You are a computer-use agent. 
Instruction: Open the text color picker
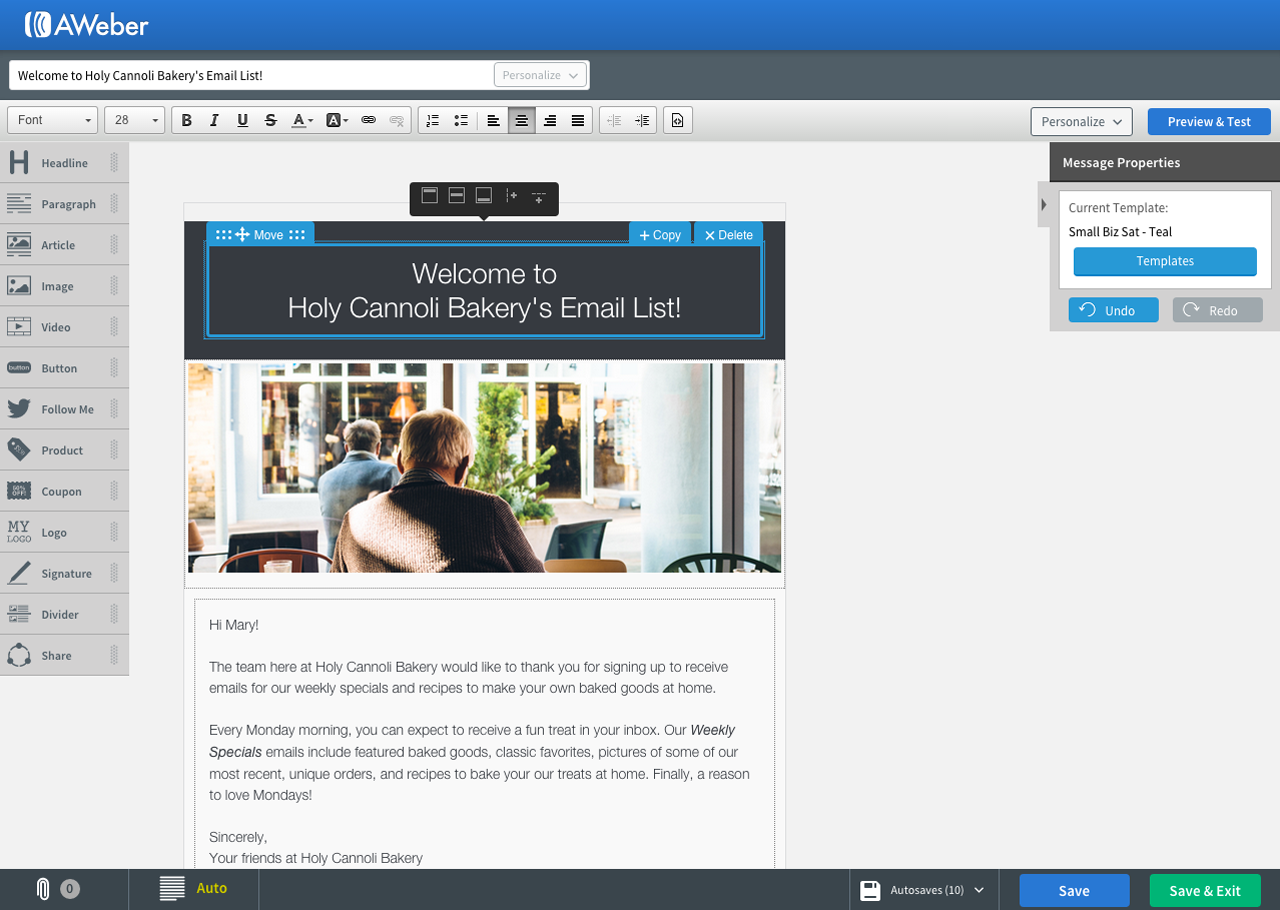pos(302,120)
